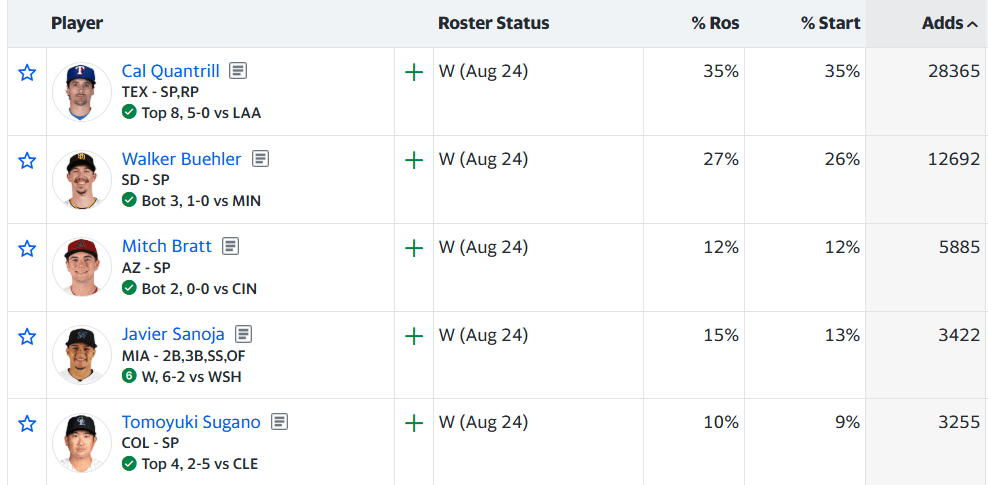Screen dimensions: 988x485
Task: Open the Tomoyuki Sugano player link
Action: pyautogui.click(x=191, y=421)
